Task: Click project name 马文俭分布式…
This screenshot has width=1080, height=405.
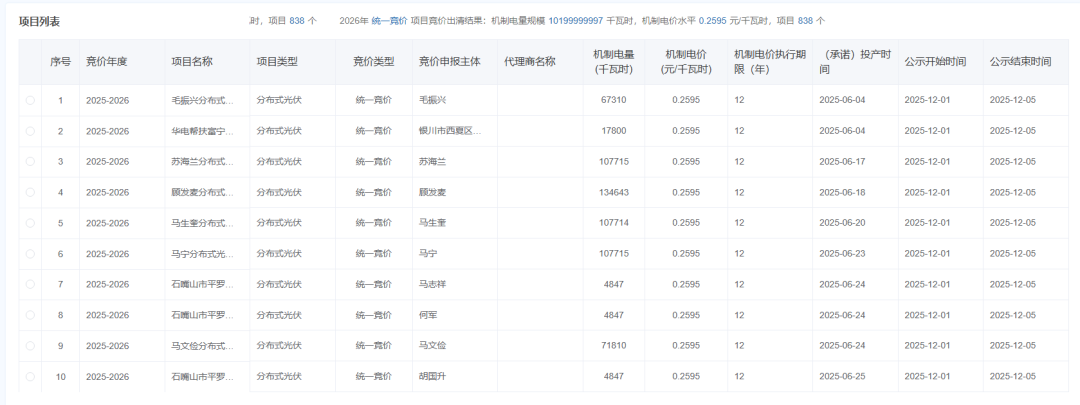Action: 202,346
